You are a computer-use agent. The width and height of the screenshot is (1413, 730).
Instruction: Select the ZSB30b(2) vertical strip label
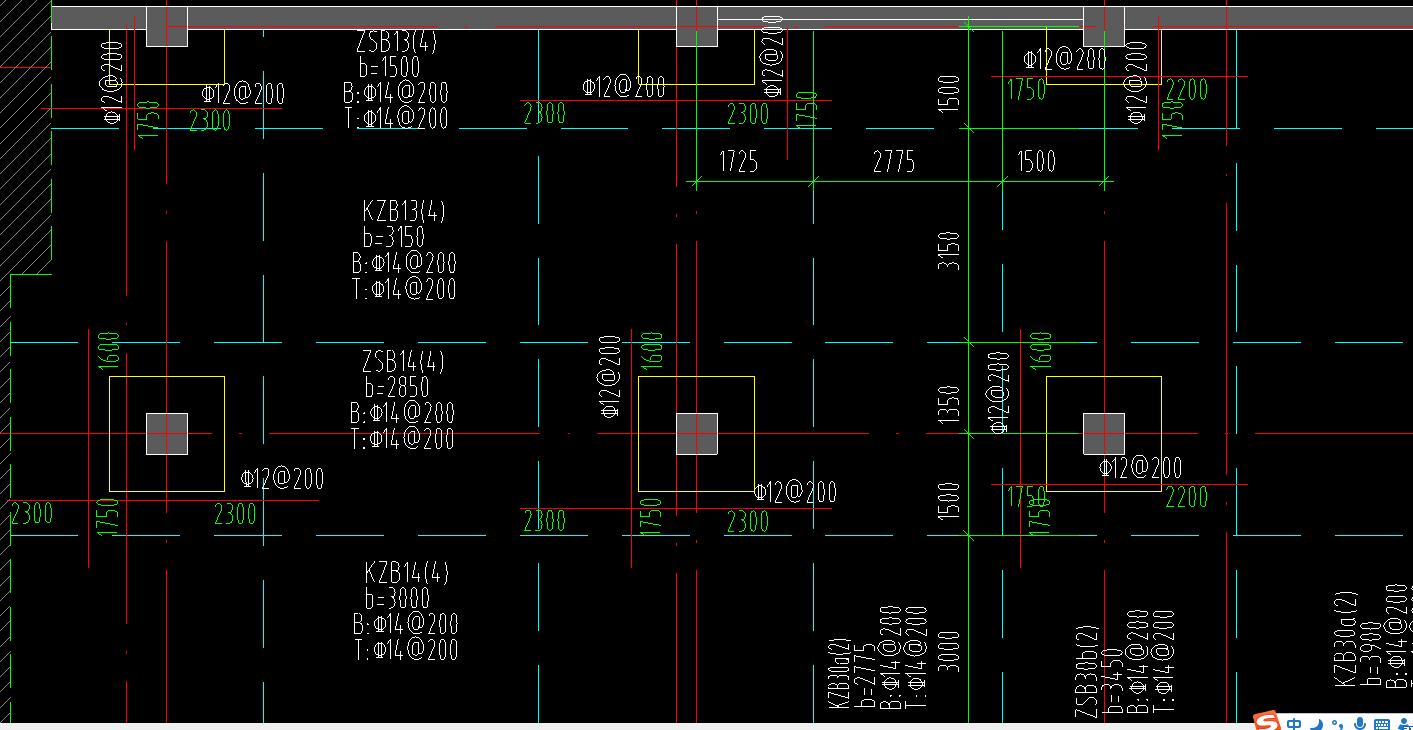[1087, 670]
